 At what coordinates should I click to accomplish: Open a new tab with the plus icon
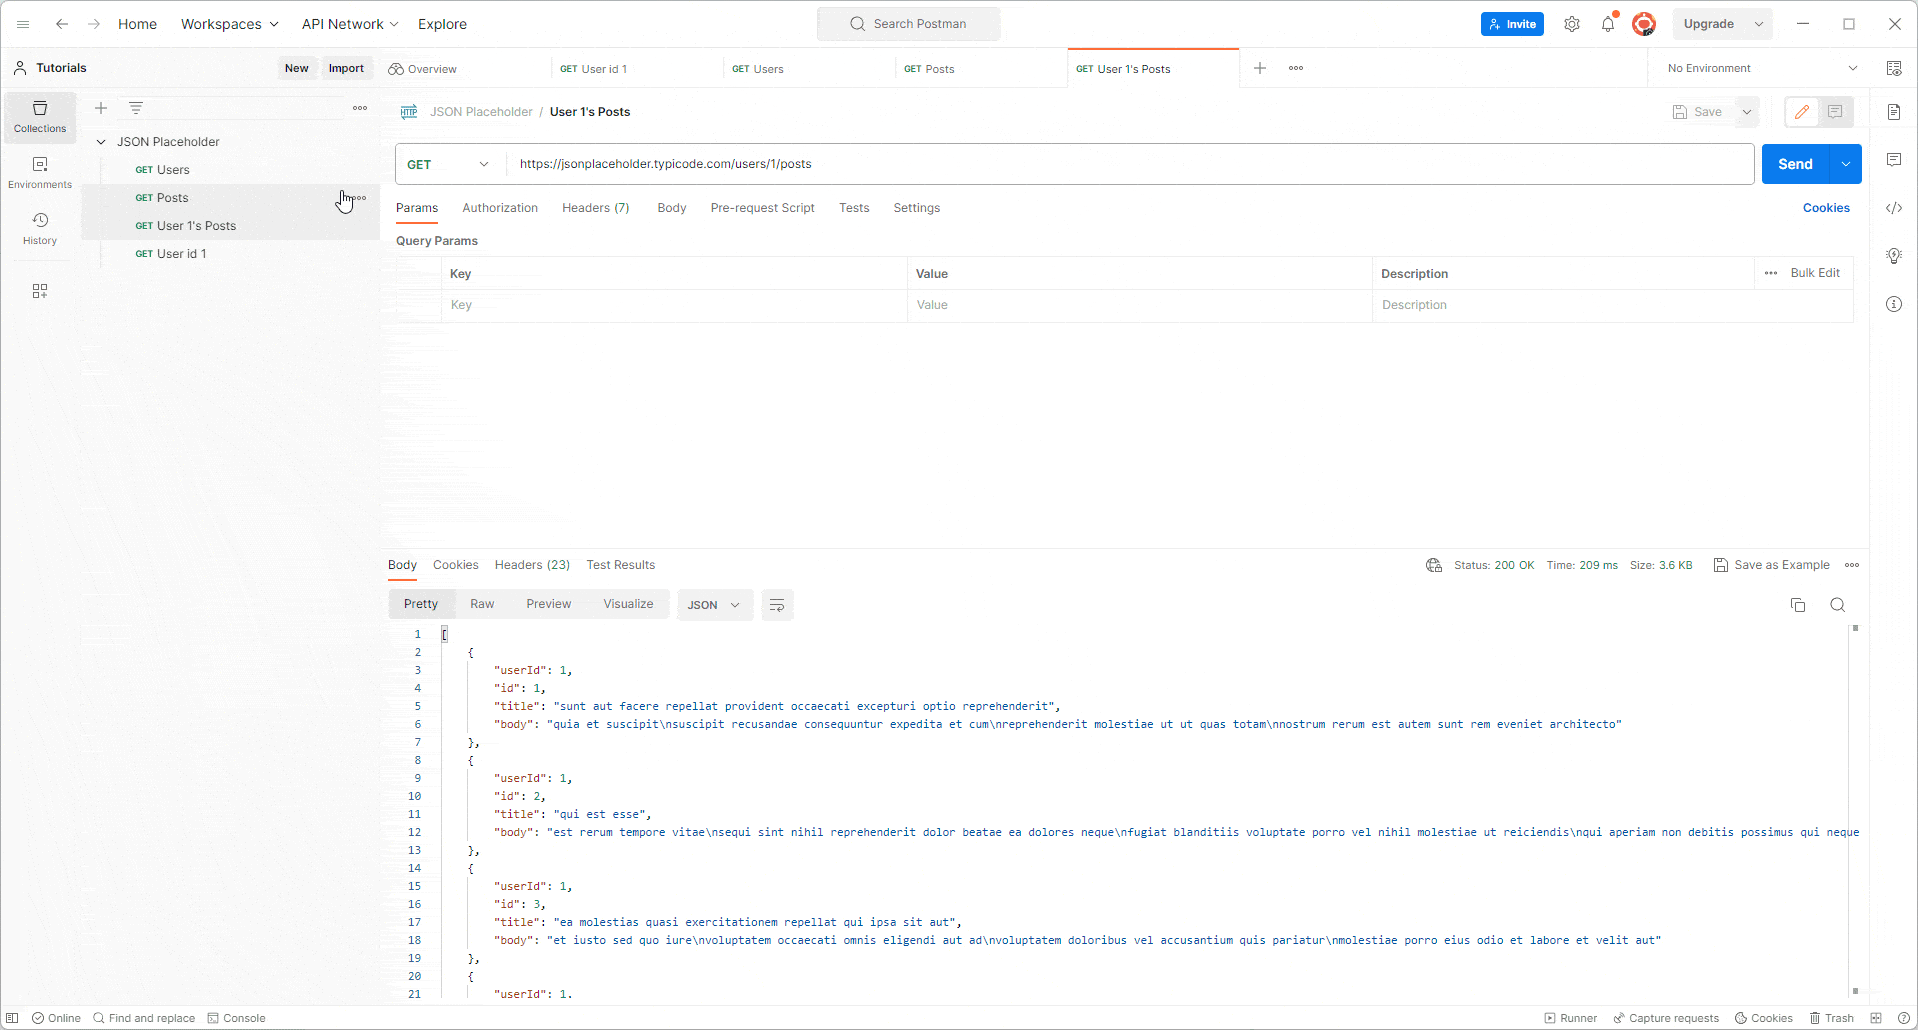point(1260,68)
